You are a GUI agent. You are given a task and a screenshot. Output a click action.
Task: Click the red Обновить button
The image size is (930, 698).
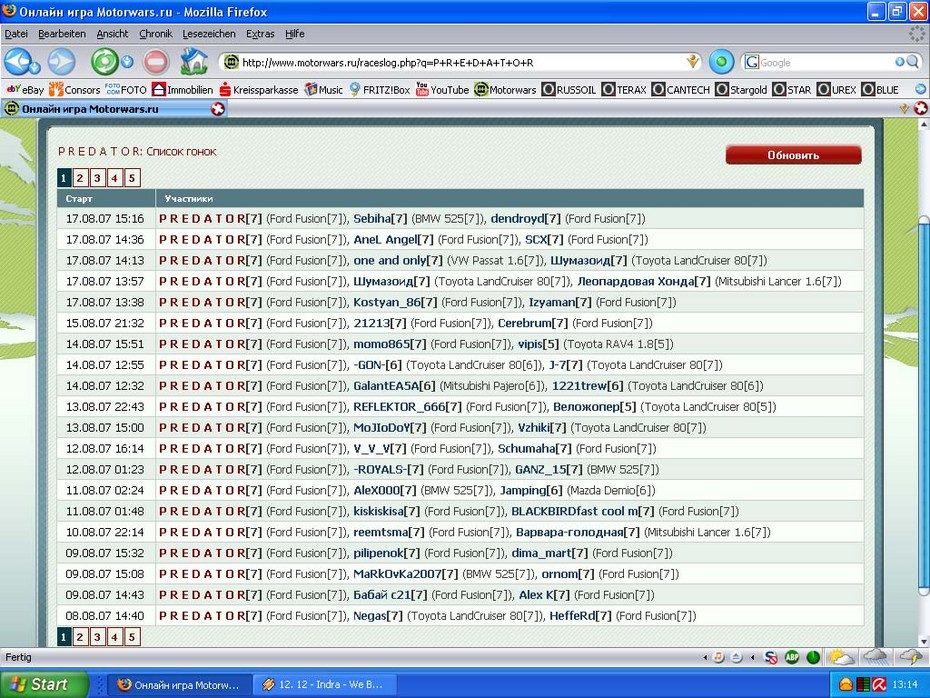point(793,155)
